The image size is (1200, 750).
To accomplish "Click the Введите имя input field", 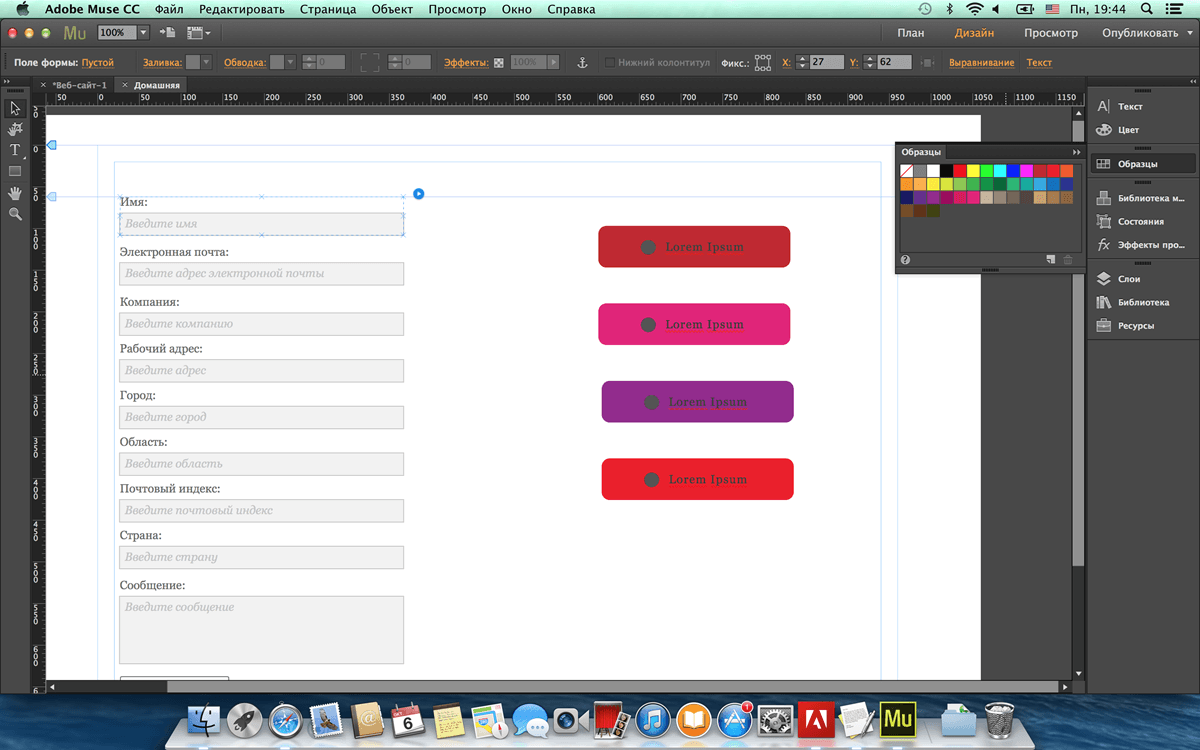I will (x=262, y=224).
